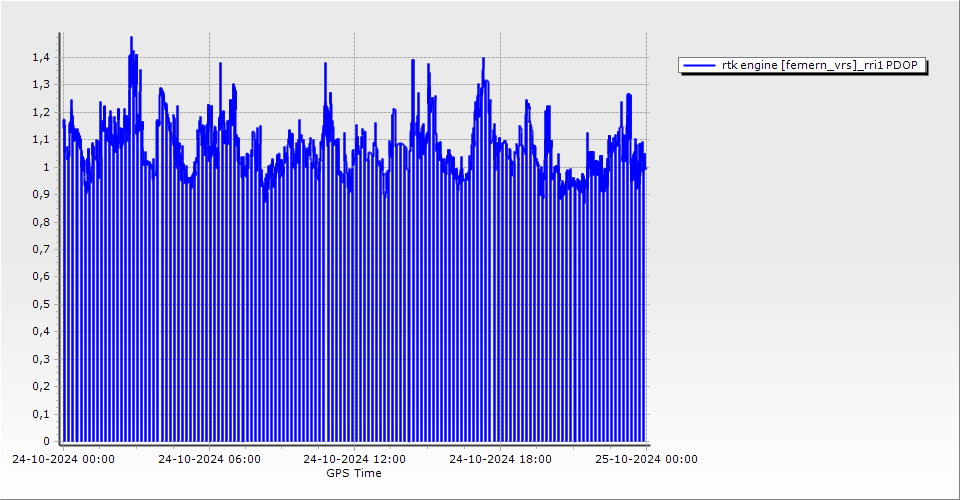The image size is (960, 500).
Task: Click the 1,4 value on the y-axis
Action: click(x=39, y=58)
